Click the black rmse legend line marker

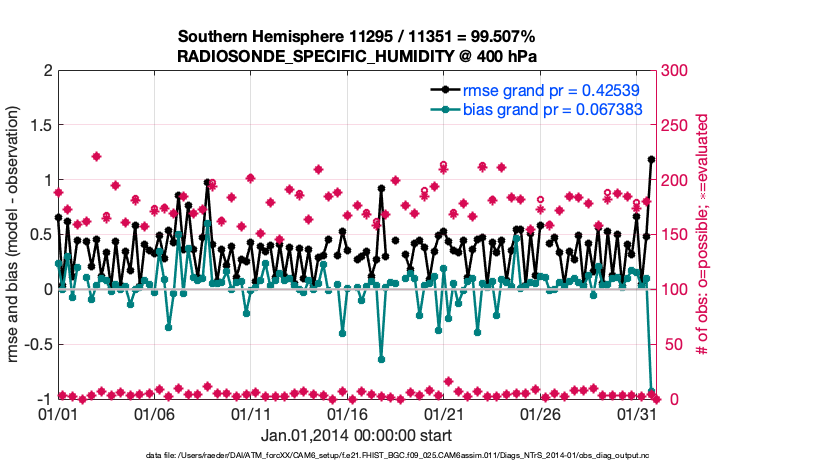[x=446, y=89]
